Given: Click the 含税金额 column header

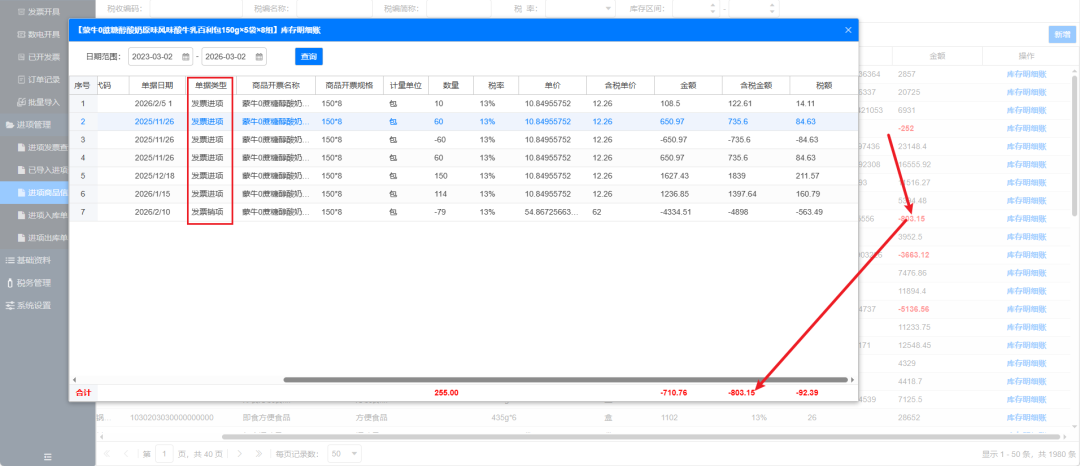Looking at the screenshot, I should pos(756,86).
